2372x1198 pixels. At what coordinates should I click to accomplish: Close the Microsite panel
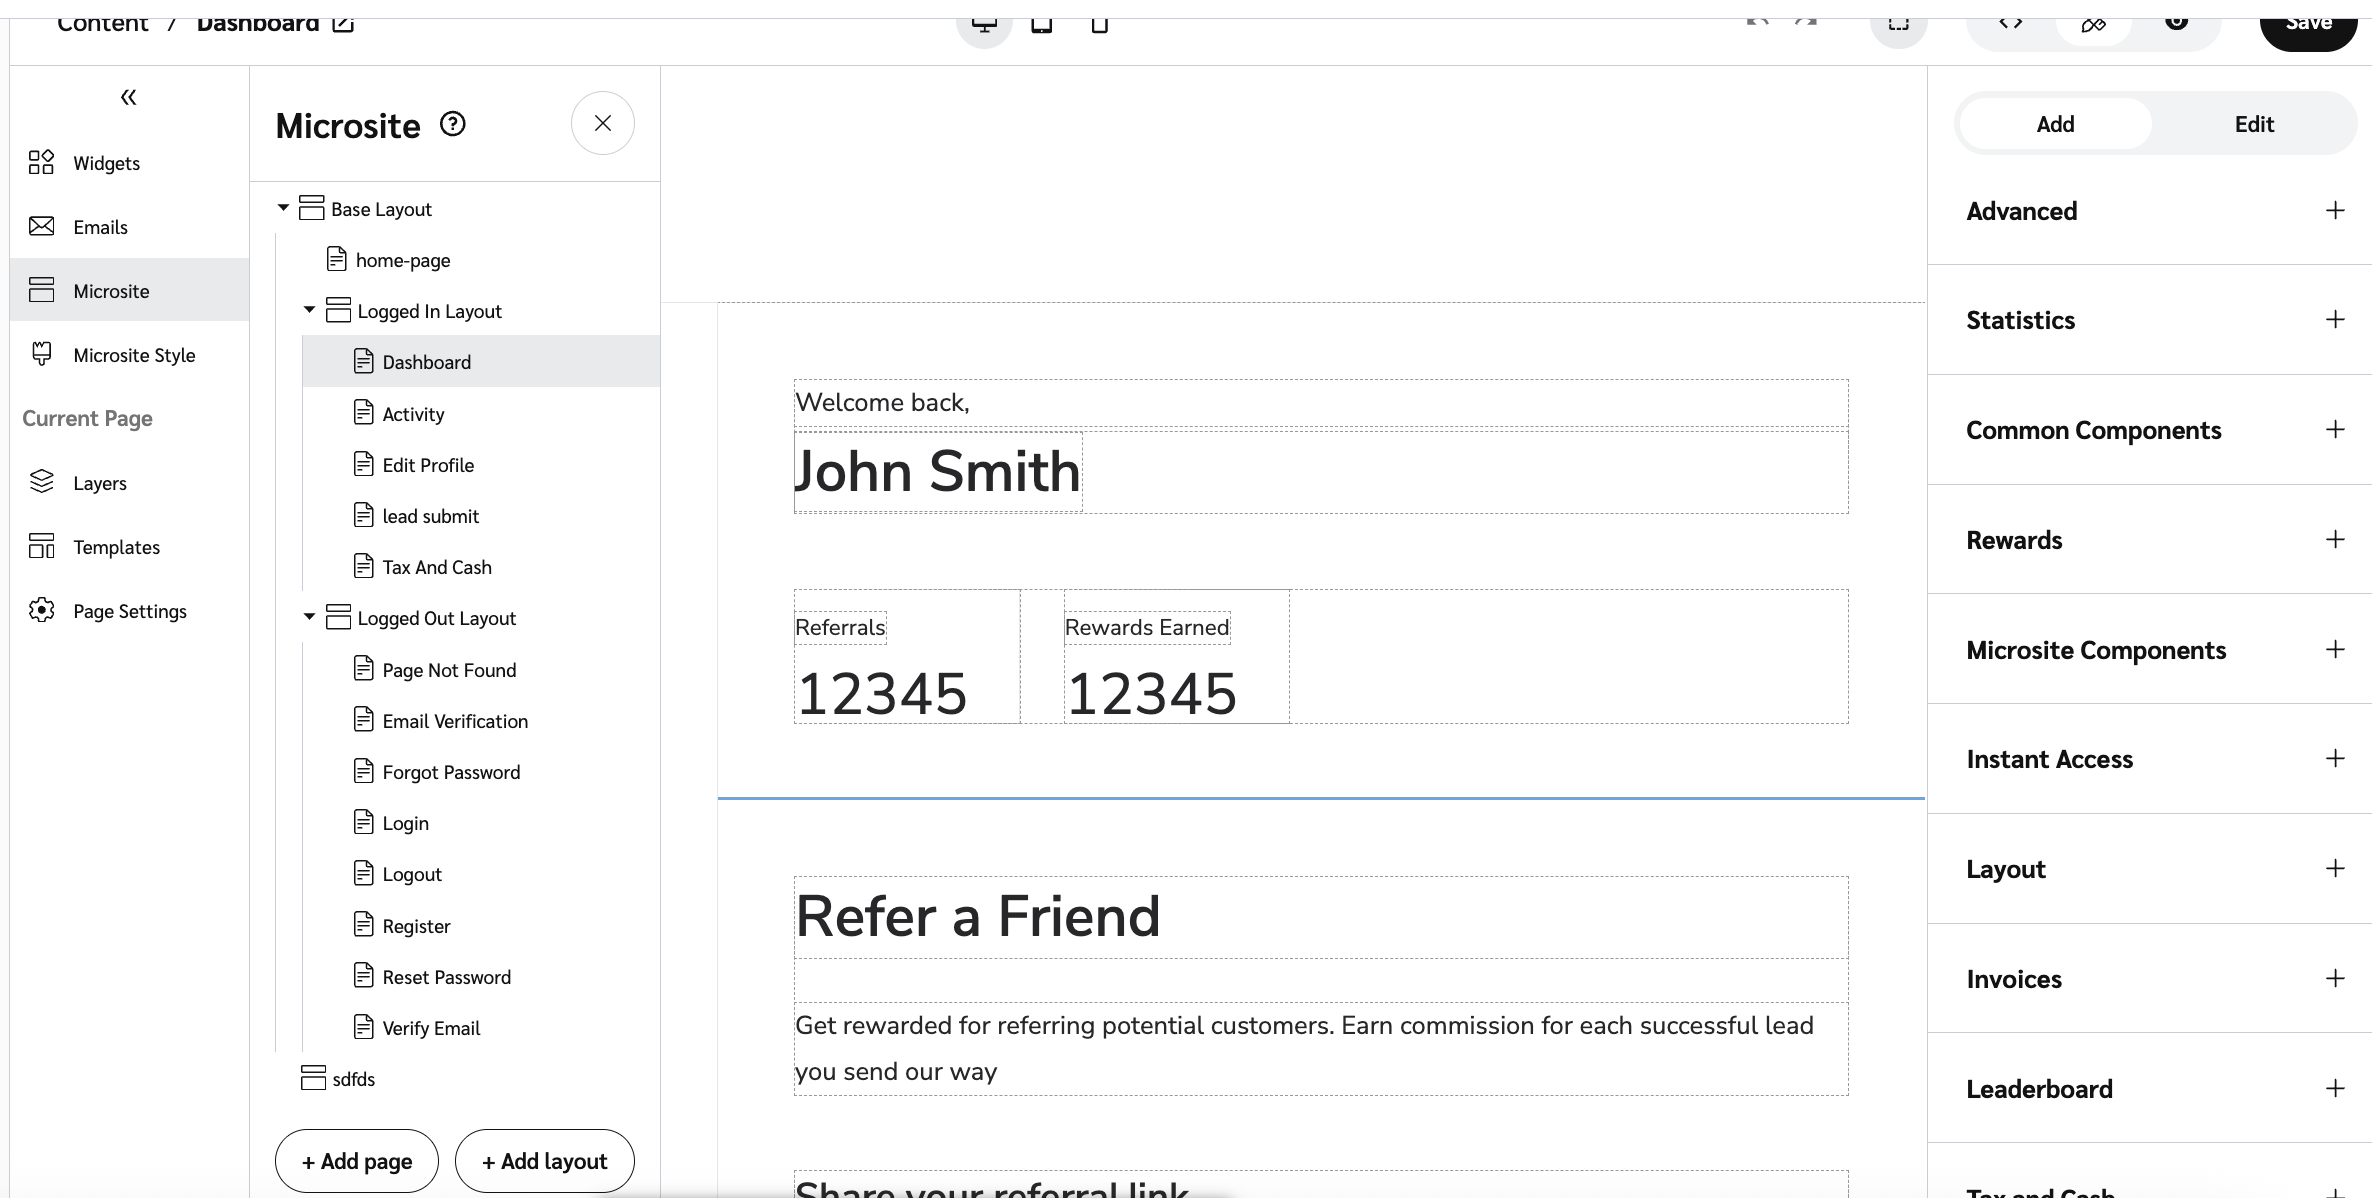pos(602,123)
